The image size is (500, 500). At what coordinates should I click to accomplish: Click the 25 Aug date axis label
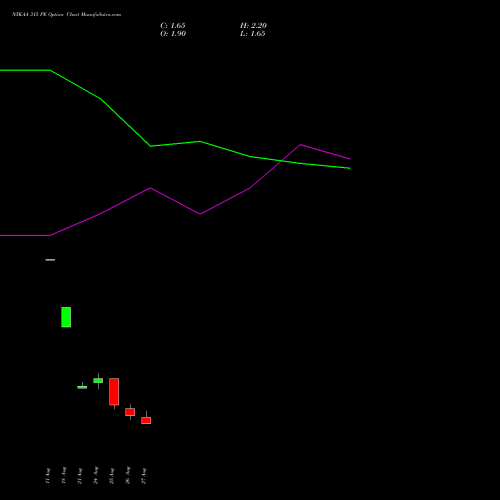(112, 476)
